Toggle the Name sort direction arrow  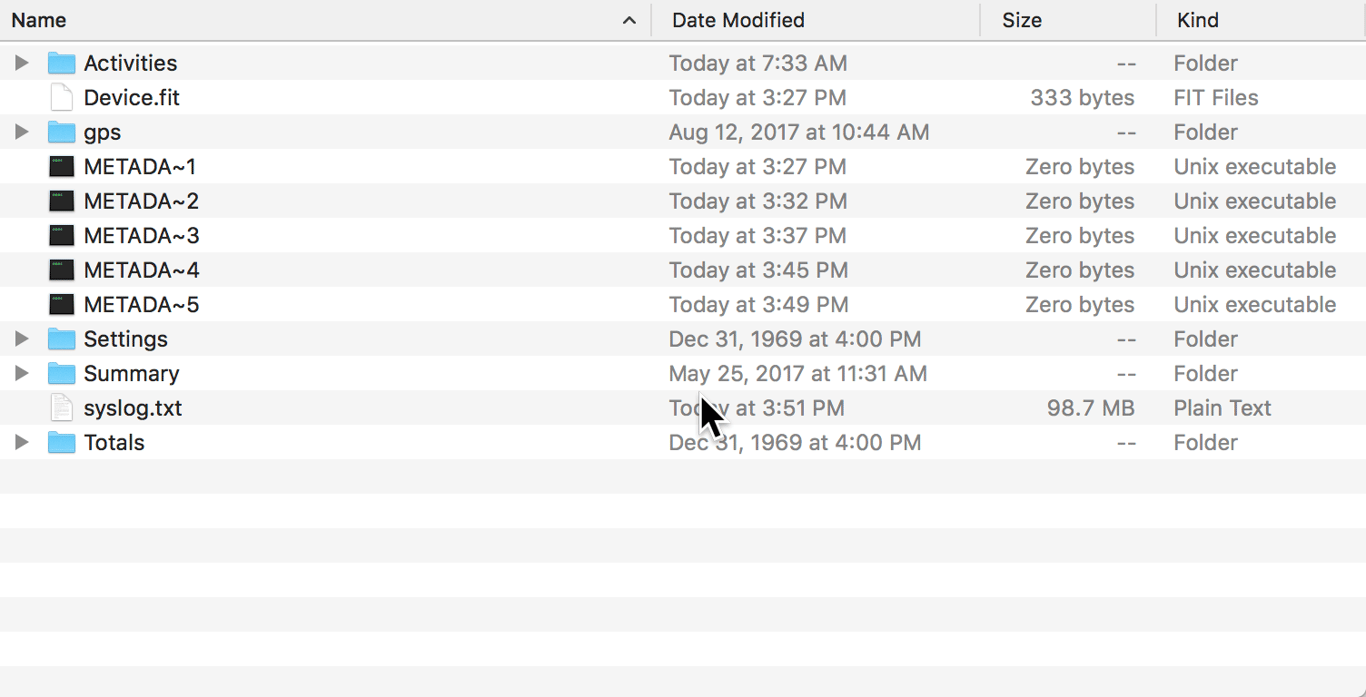click(629, 20)
